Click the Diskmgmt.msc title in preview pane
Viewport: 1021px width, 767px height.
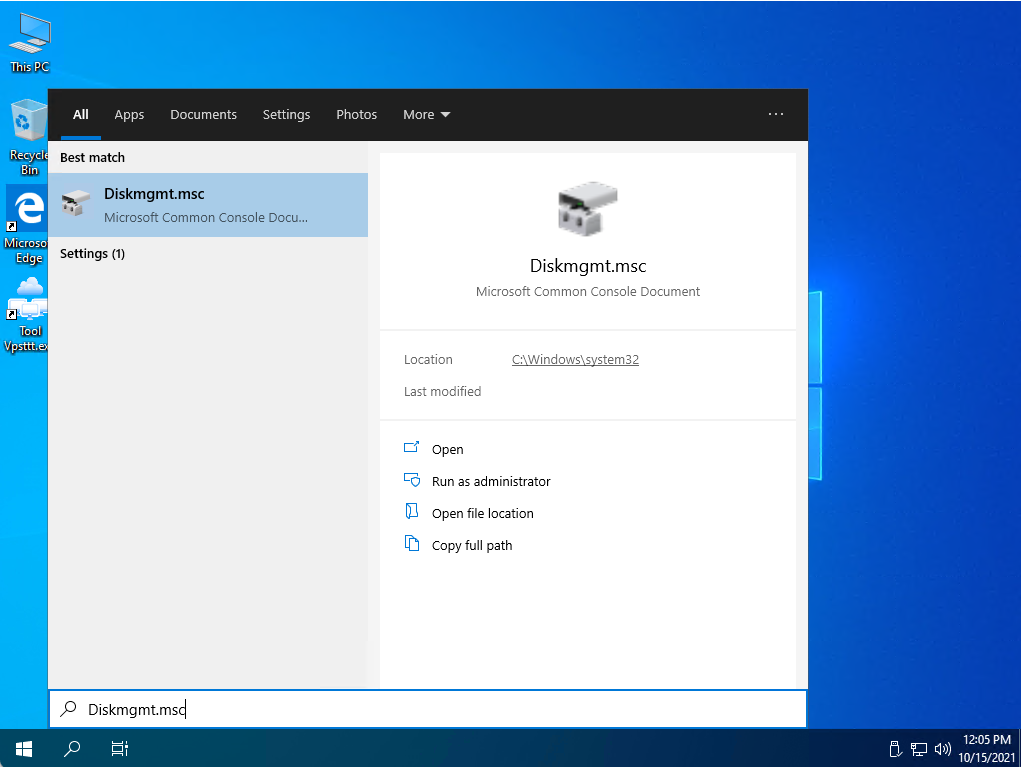tap(587, 266)
